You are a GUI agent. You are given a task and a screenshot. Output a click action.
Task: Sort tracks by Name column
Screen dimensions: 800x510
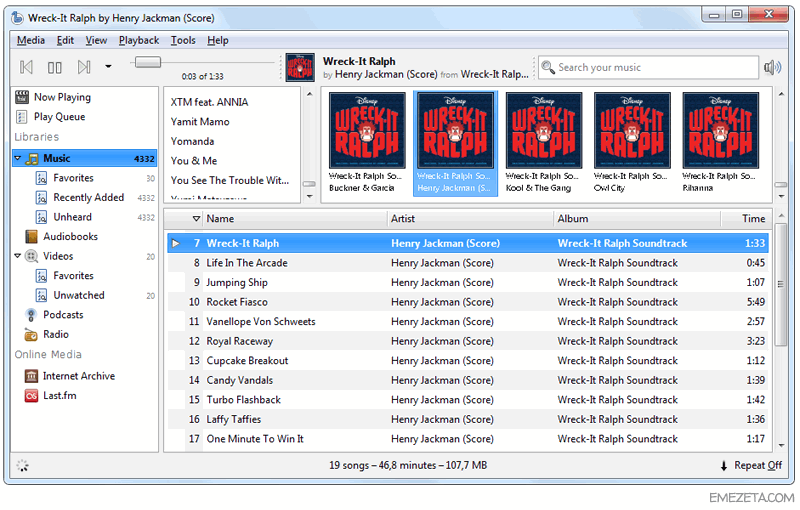coord(295,219)
